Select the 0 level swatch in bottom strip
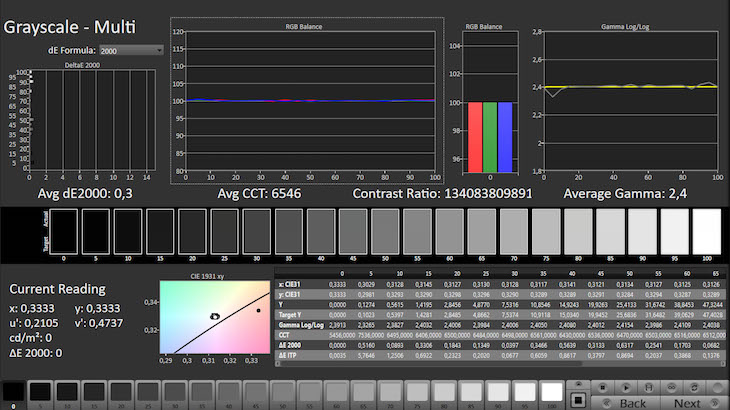Viewport: 730px width, 410px height. 13,392
